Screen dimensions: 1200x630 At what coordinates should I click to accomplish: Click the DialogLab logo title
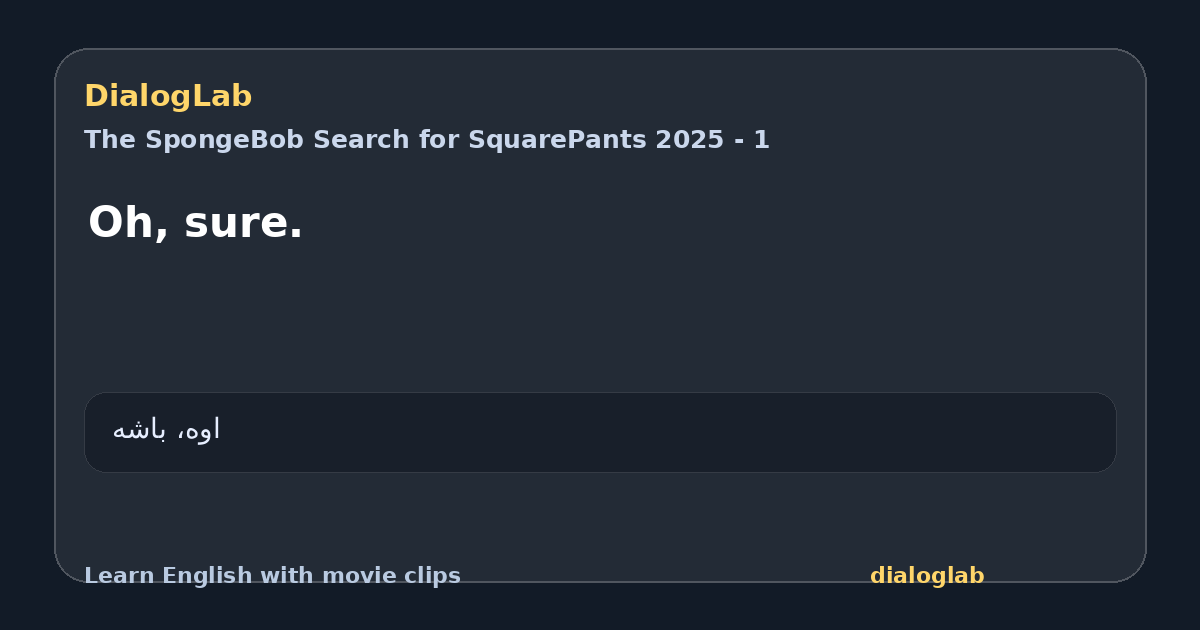[x=168, y=97]
